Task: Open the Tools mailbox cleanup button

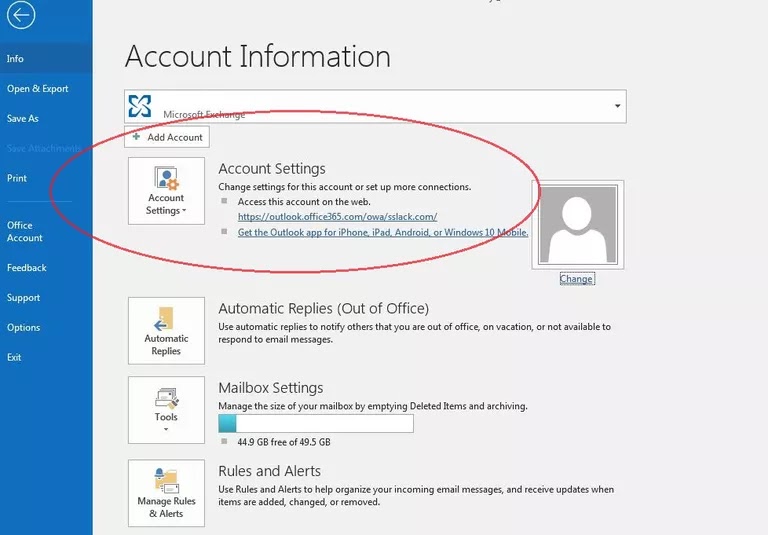Action: click(x=167, y=410)
